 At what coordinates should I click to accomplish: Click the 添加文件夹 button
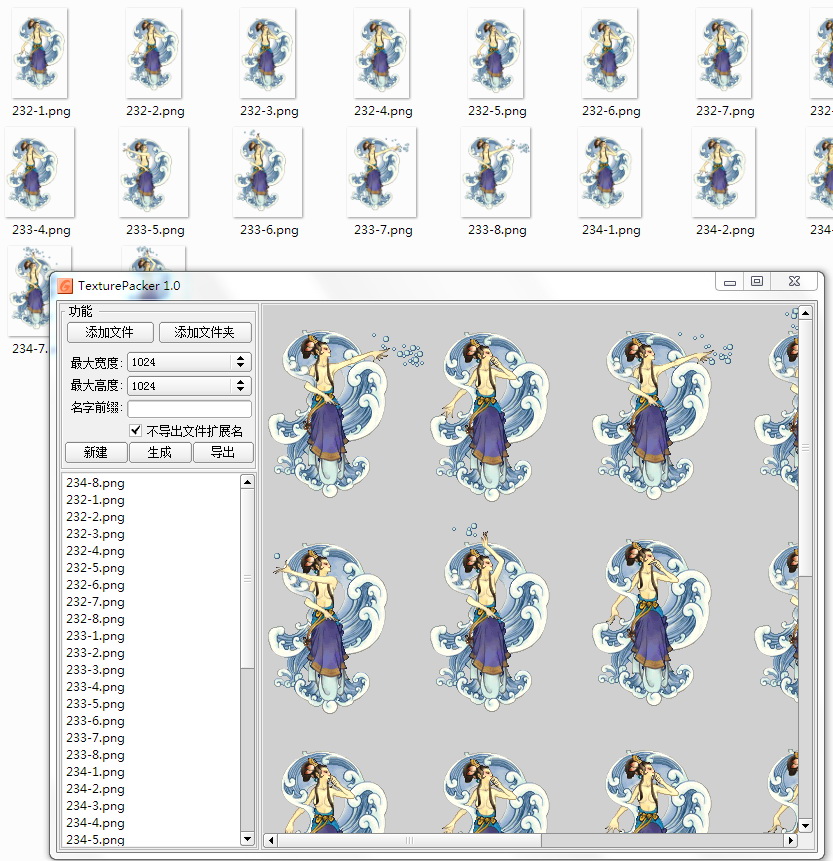205,332
